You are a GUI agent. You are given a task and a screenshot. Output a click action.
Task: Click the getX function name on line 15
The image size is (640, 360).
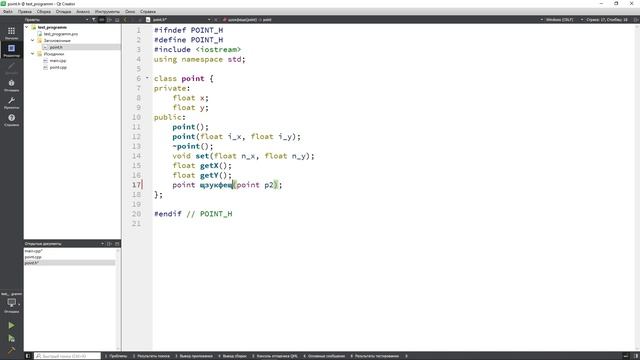[x=209, y=165]
